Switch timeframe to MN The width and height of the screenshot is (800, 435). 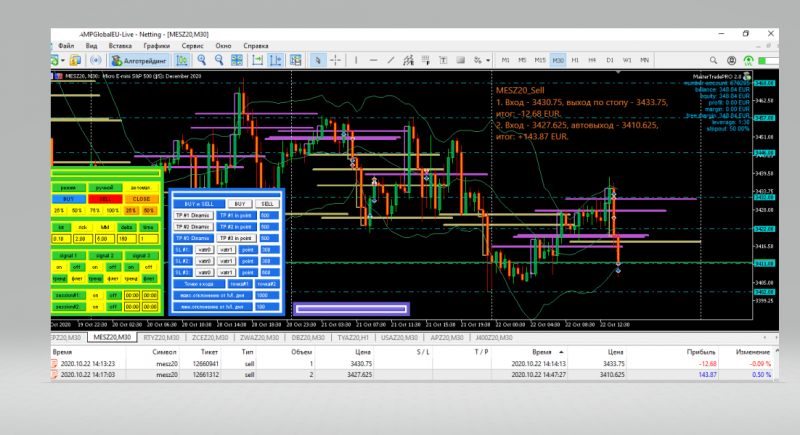(645, 60)
